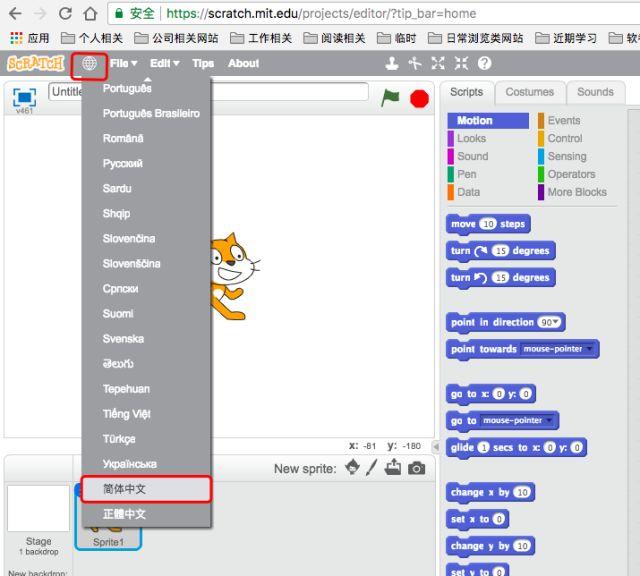Switch to the Costumes tab
Image resolution: width=640 pixels, height=576 pixels.
(529, 92)
